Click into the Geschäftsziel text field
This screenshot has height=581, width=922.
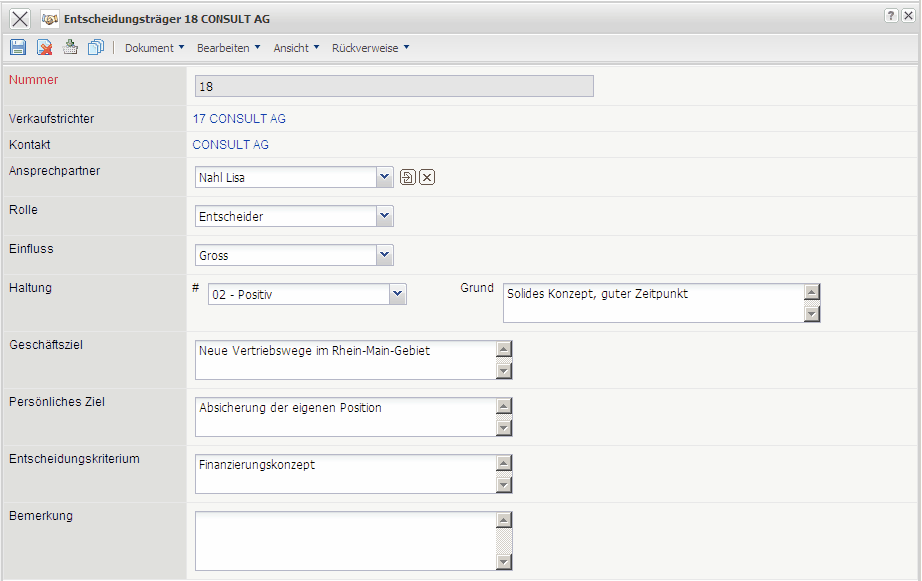pyautogui.click(x=345, y=360)
